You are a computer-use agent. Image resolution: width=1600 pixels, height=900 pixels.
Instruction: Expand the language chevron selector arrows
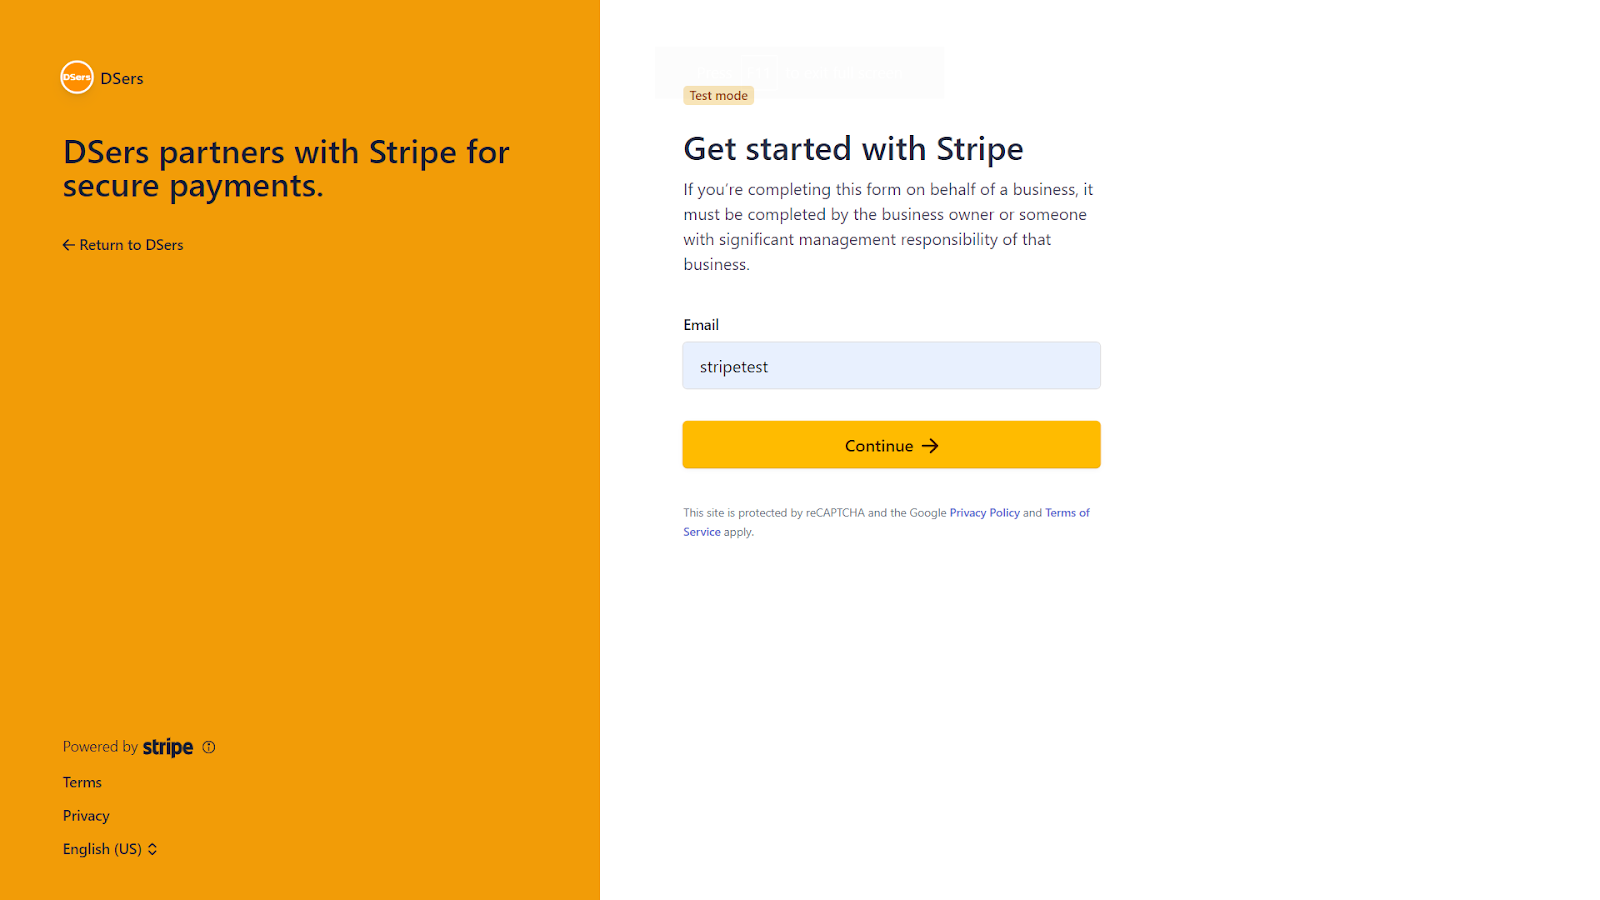152,849
